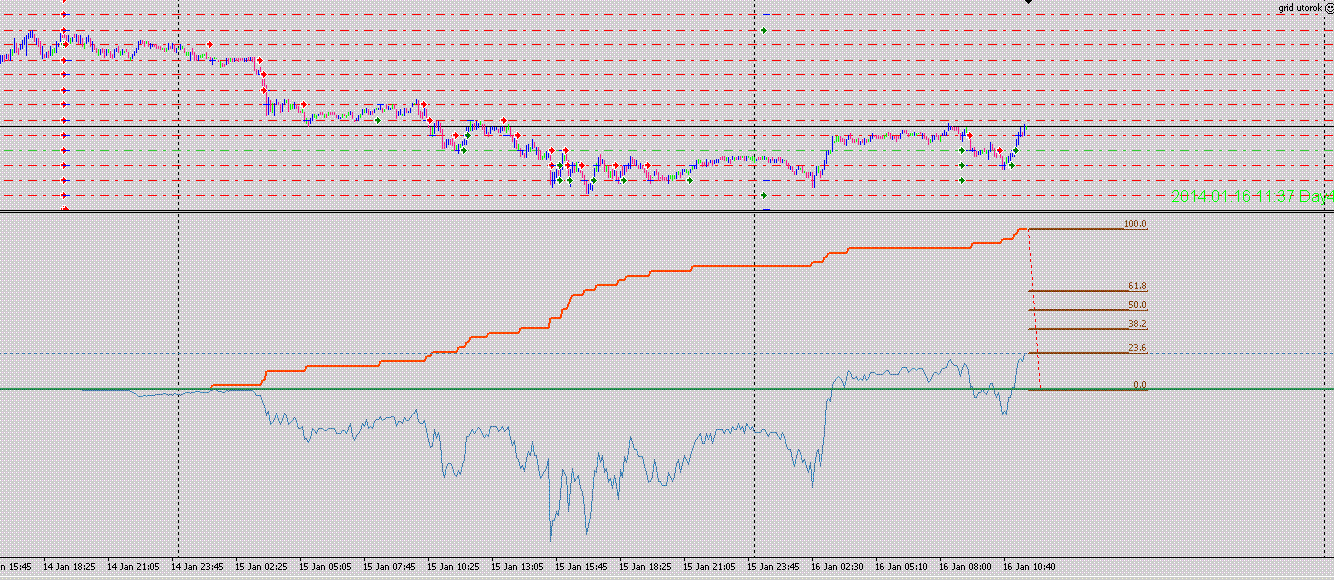Select the 23.6 Fibonacci level label

(x=1136, y=348)
